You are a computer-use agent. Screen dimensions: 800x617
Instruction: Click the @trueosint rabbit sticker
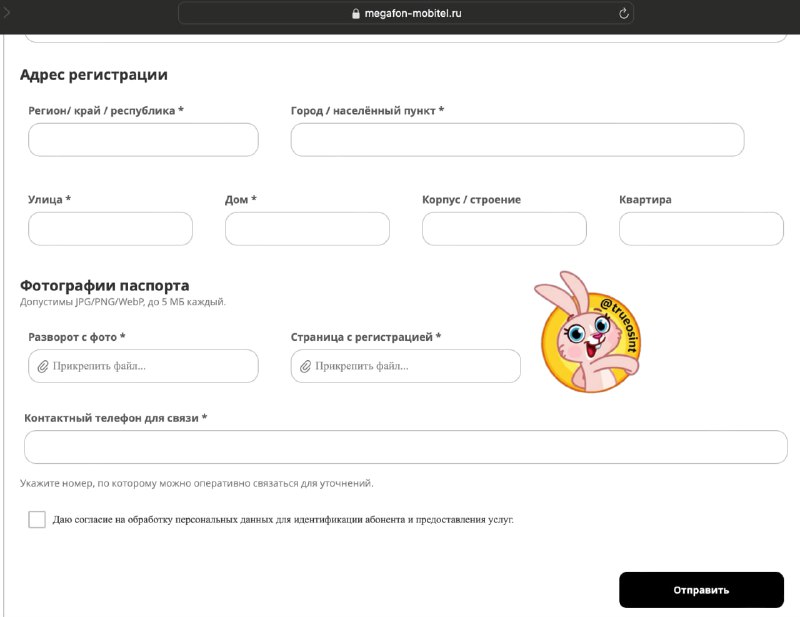coord(588,332)
